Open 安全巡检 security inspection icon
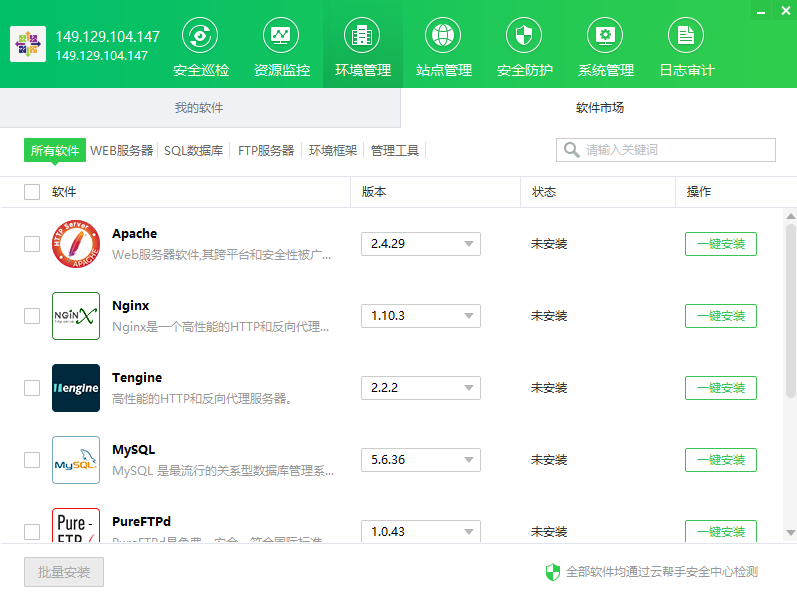Viewport: 797px width, 597px height. [x=200, y=36]
